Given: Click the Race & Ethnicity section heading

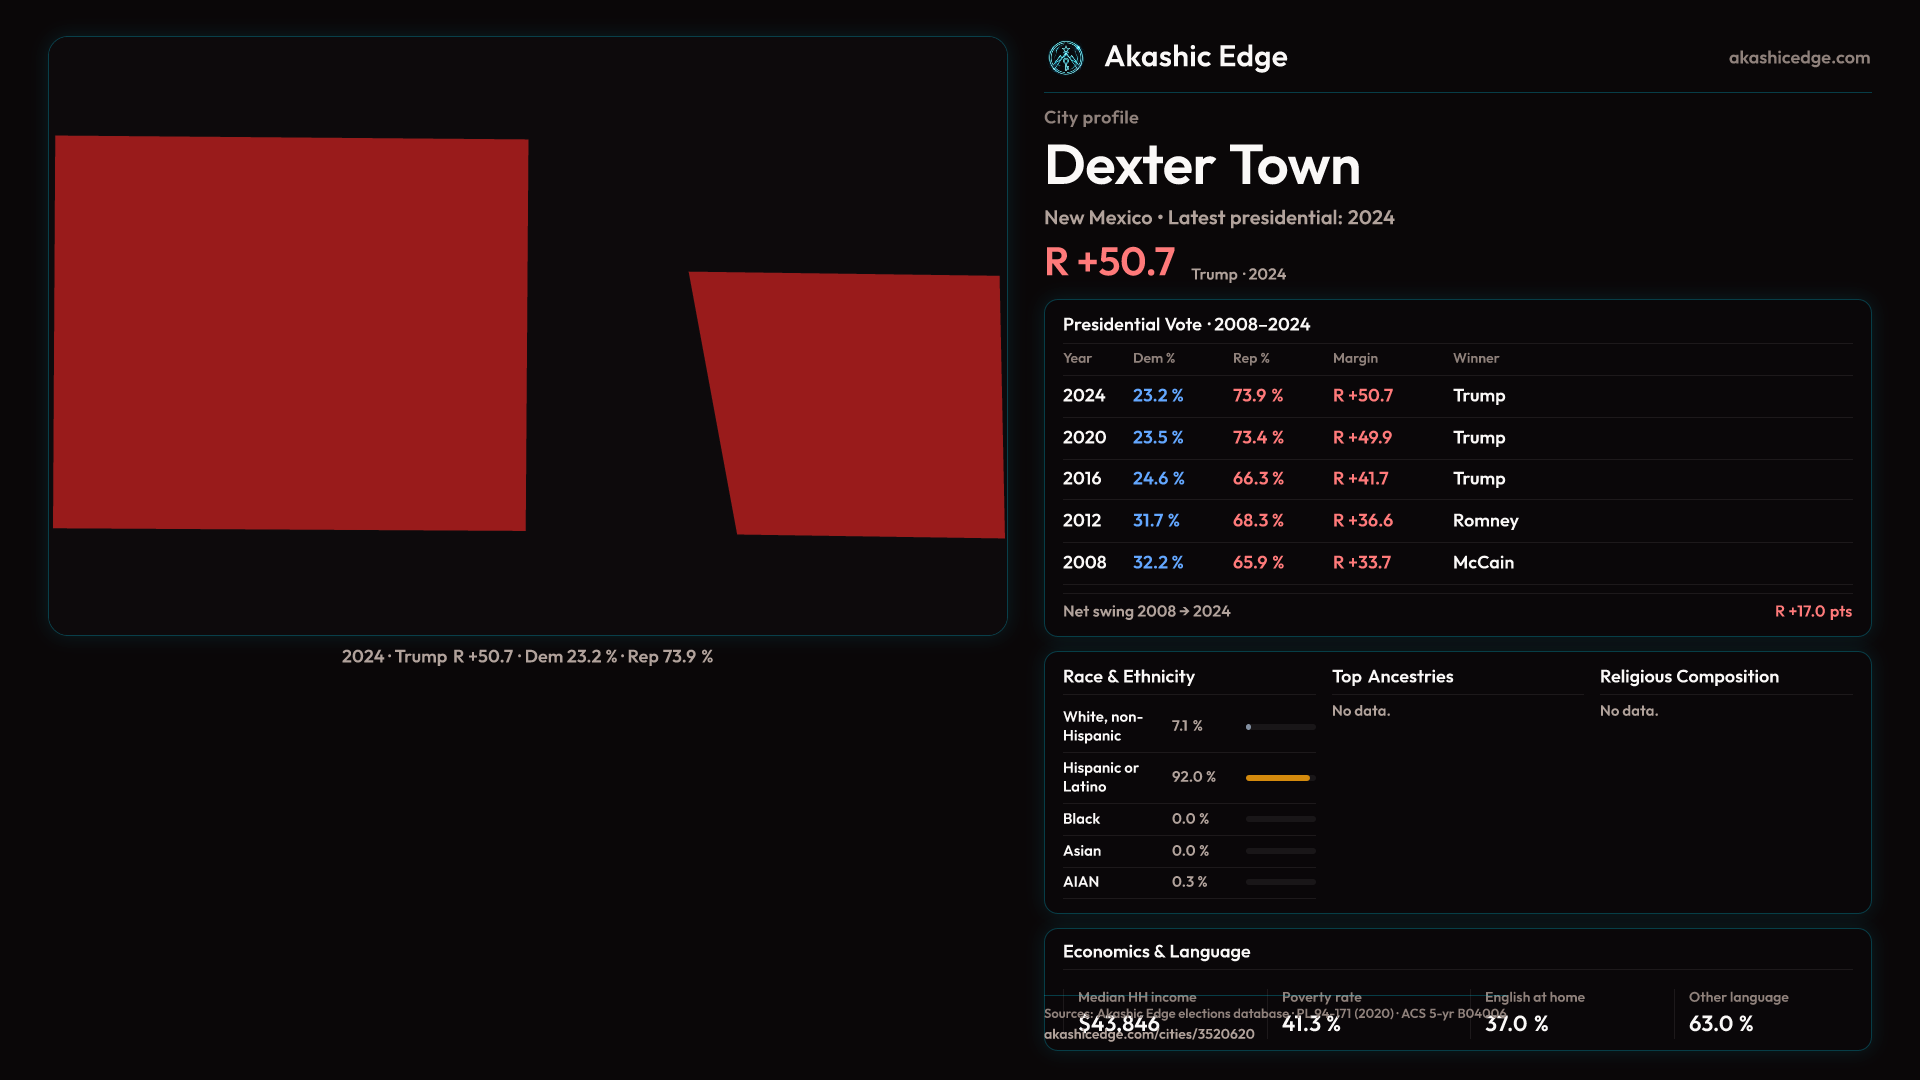Looking at the screenshot, I should [x=1128, y=677].
